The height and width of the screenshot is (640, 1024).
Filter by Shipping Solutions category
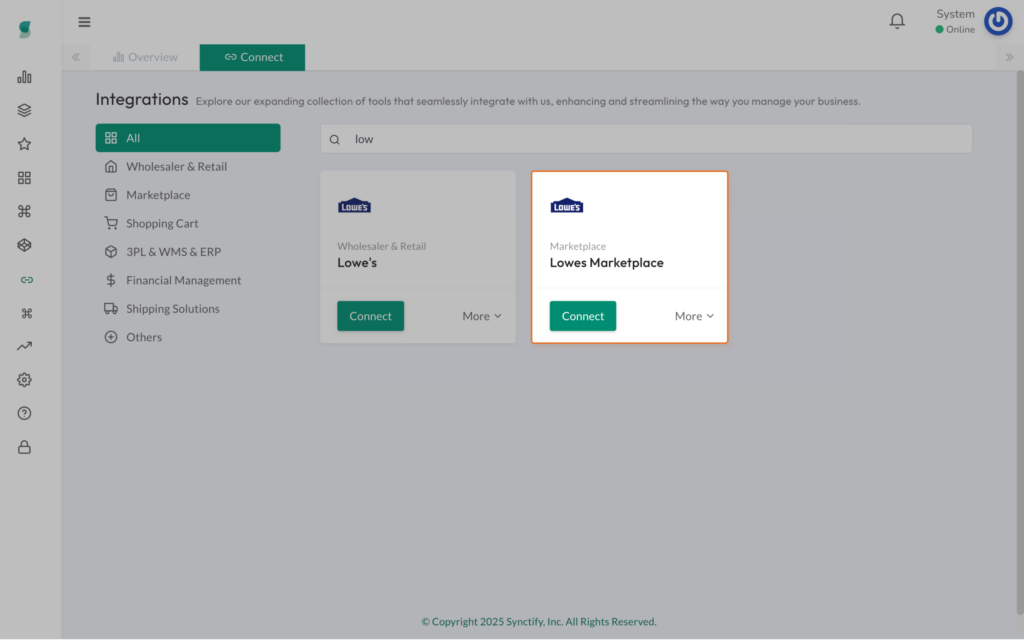188,308
